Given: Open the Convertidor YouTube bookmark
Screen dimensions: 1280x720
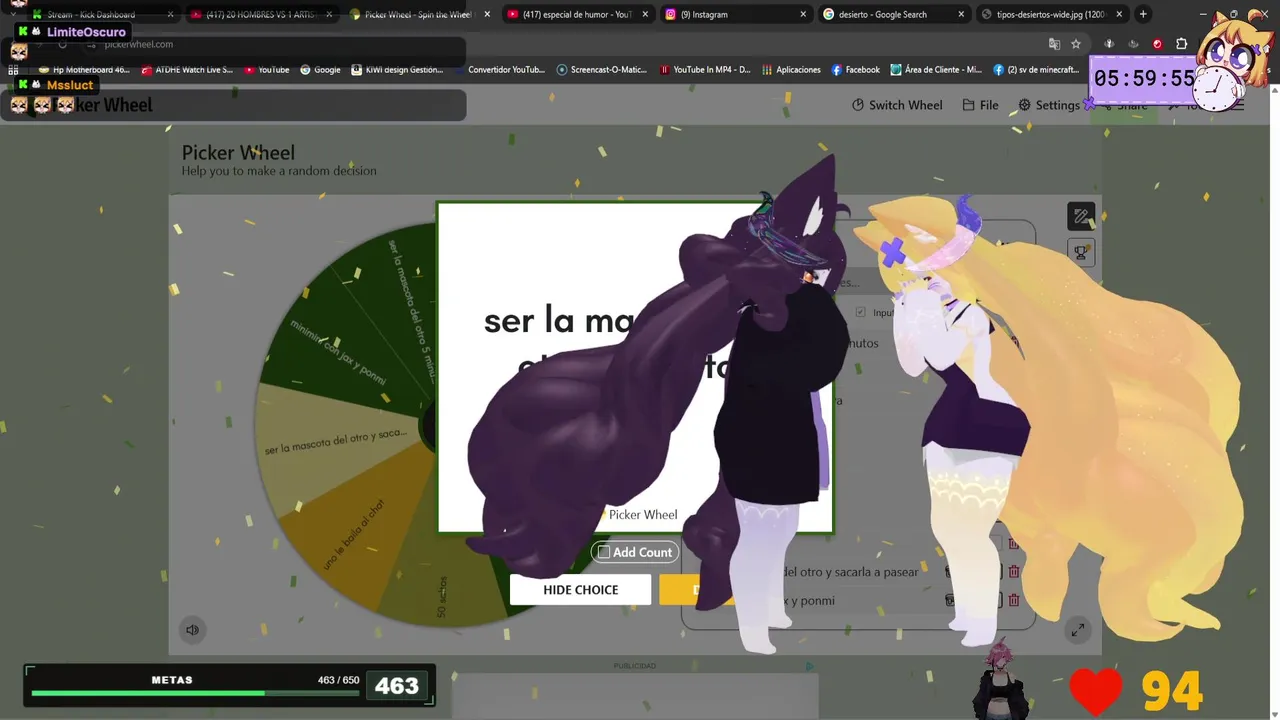Looking at the screenshot, I should click(499, 70).
